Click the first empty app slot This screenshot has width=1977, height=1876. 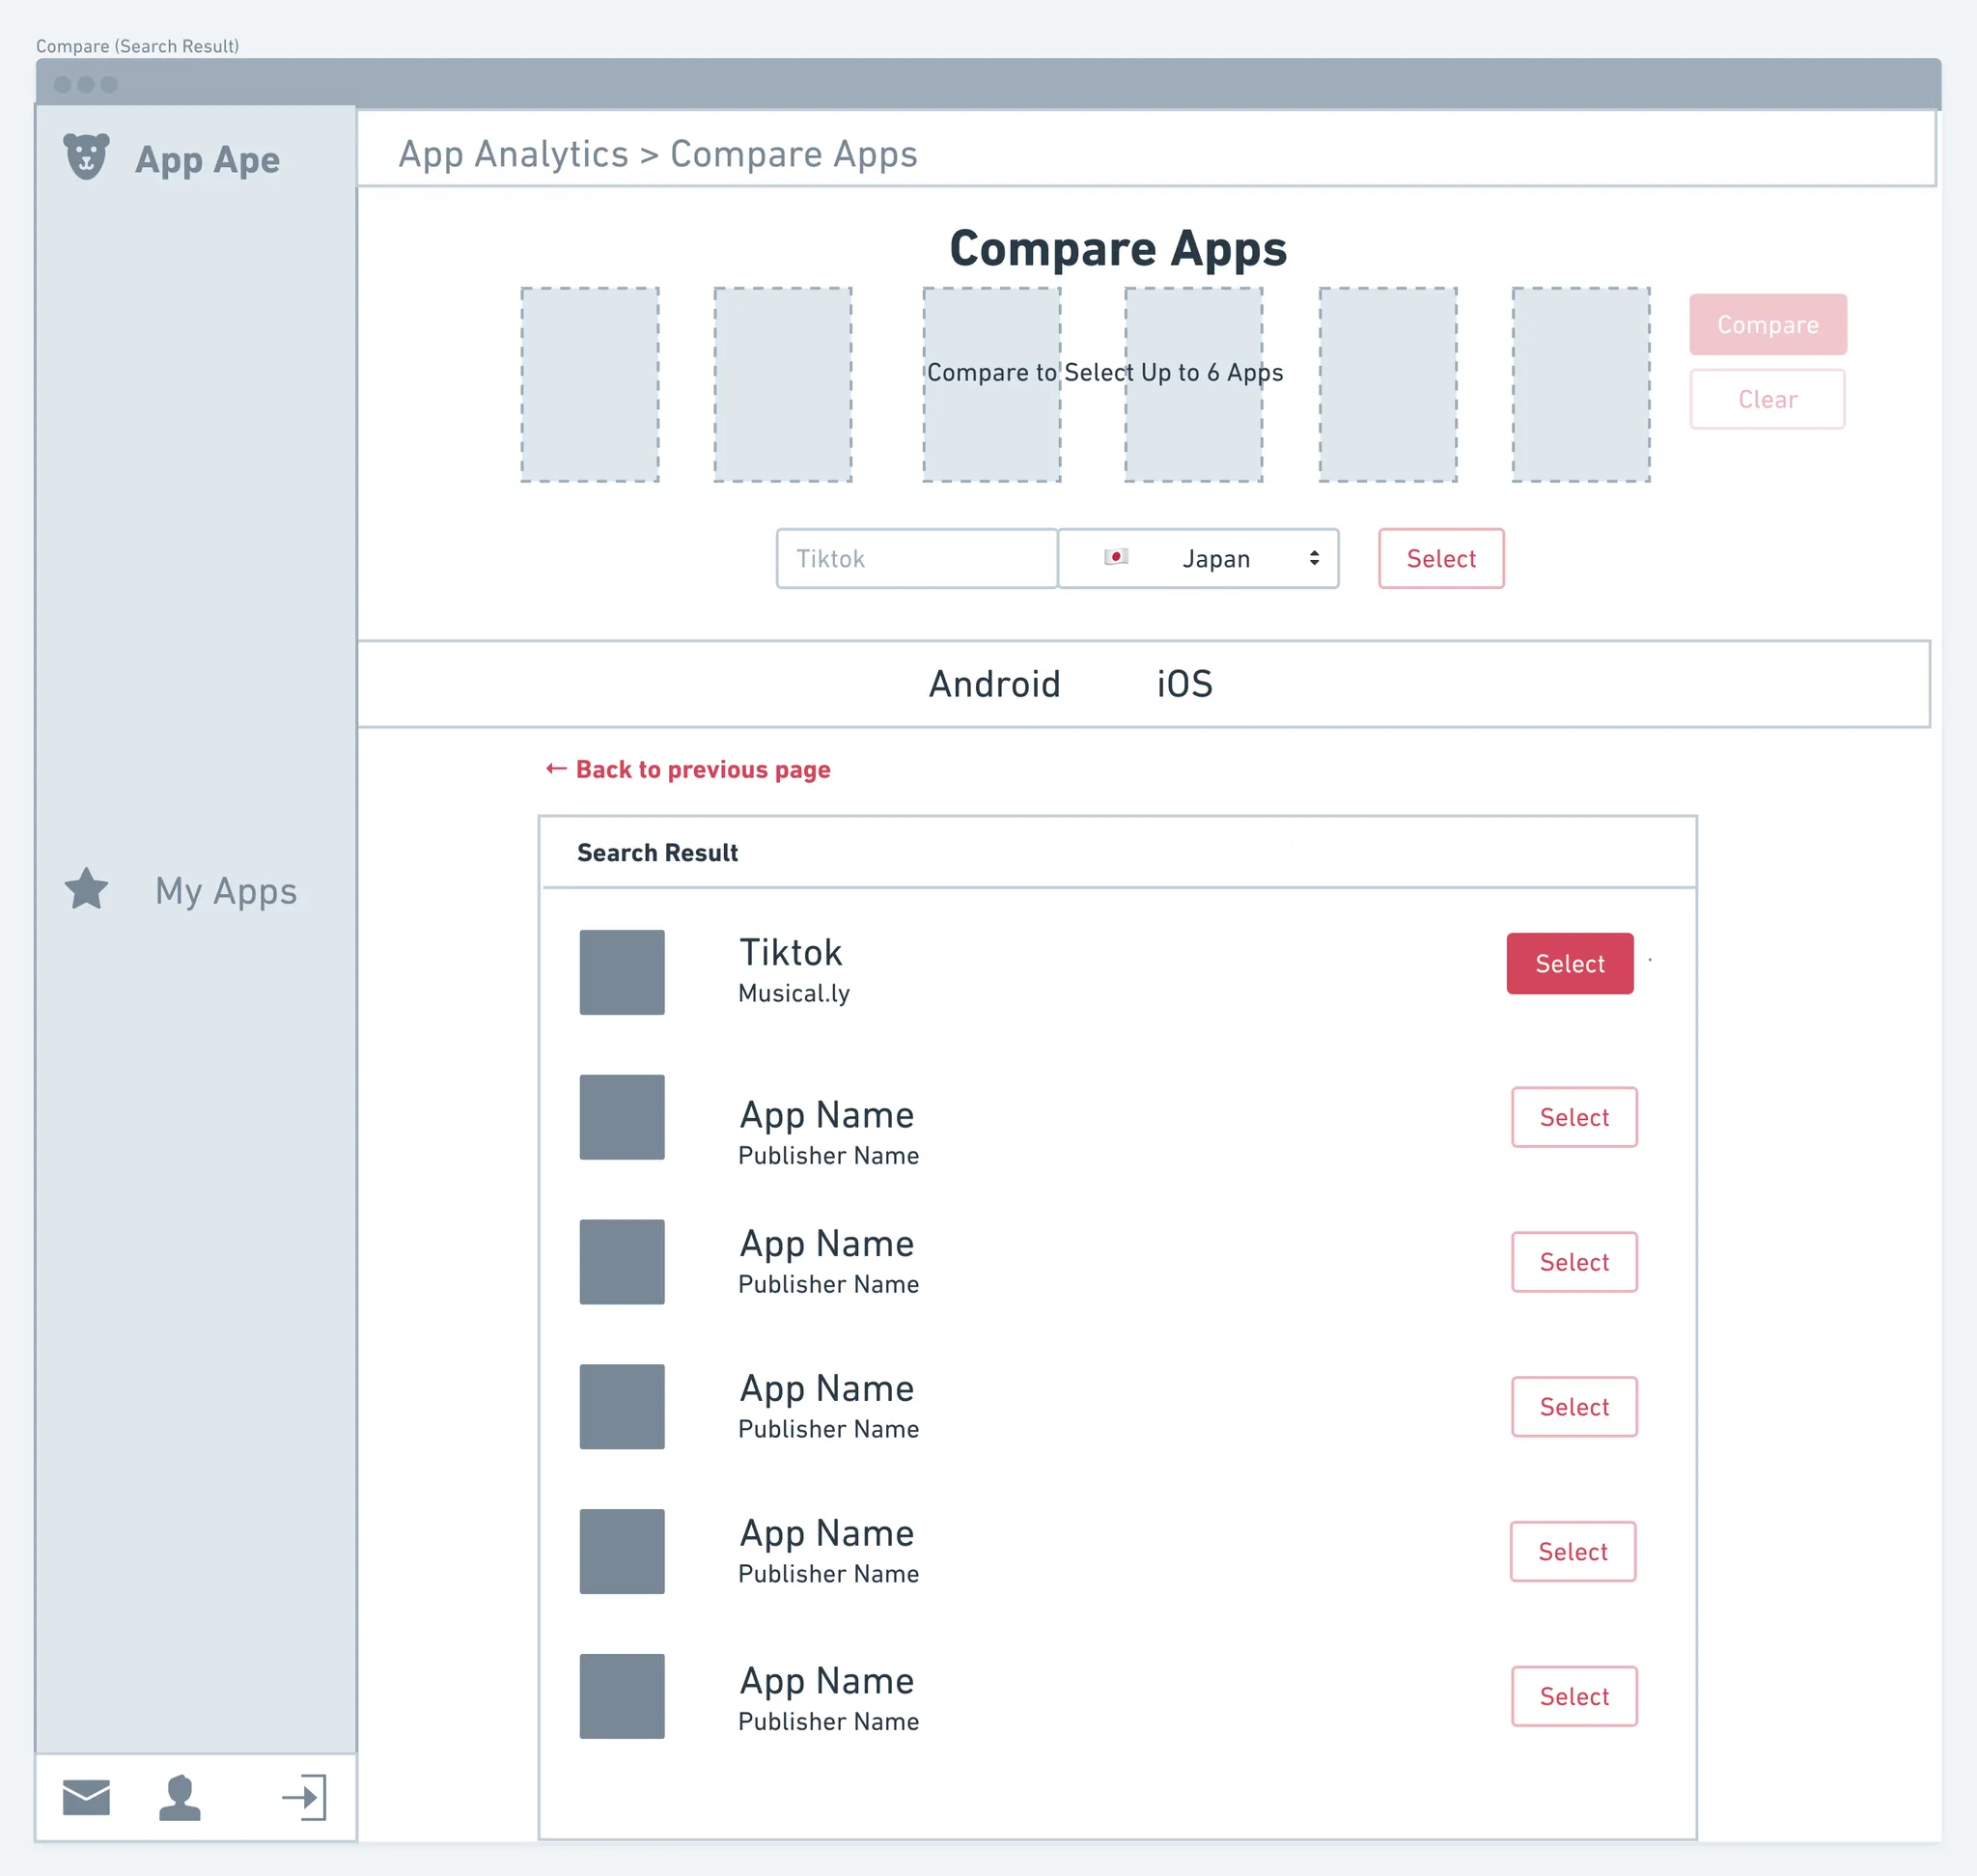click(590, 385)
